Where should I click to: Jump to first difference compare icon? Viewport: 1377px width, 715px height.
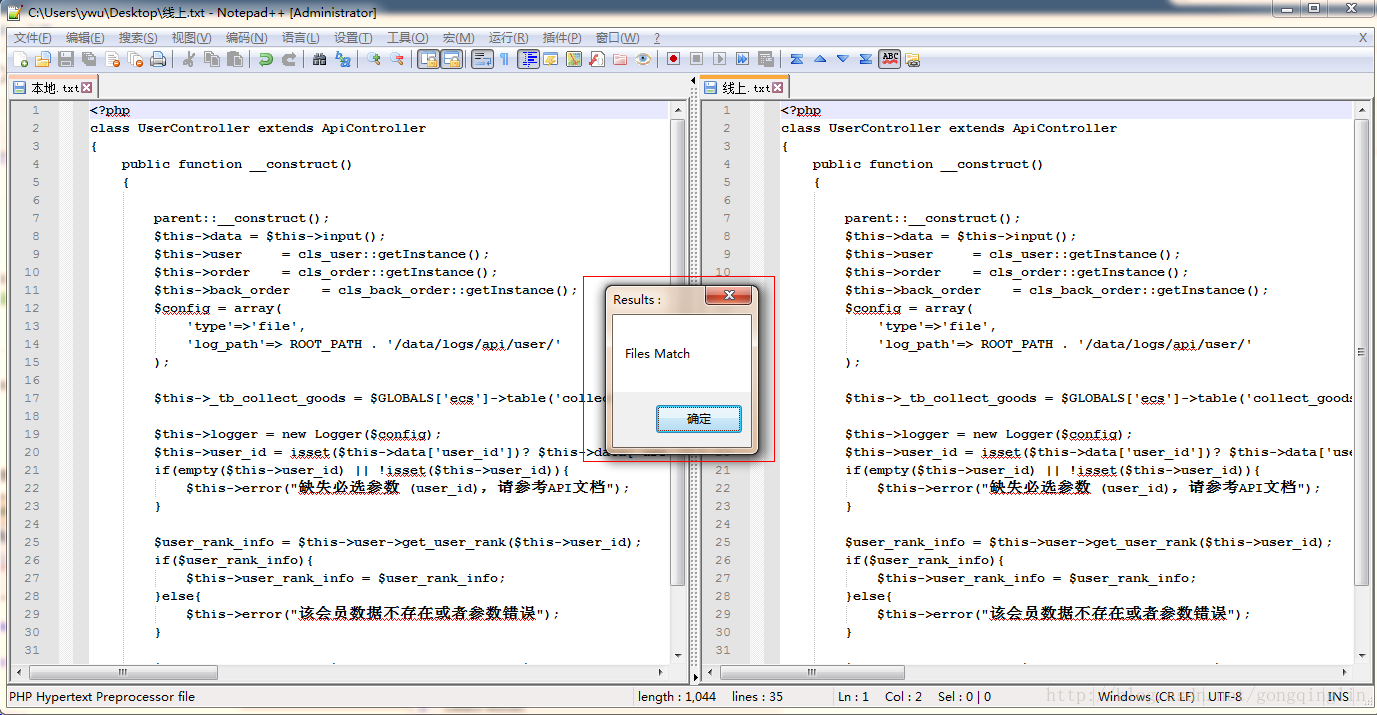796,59
